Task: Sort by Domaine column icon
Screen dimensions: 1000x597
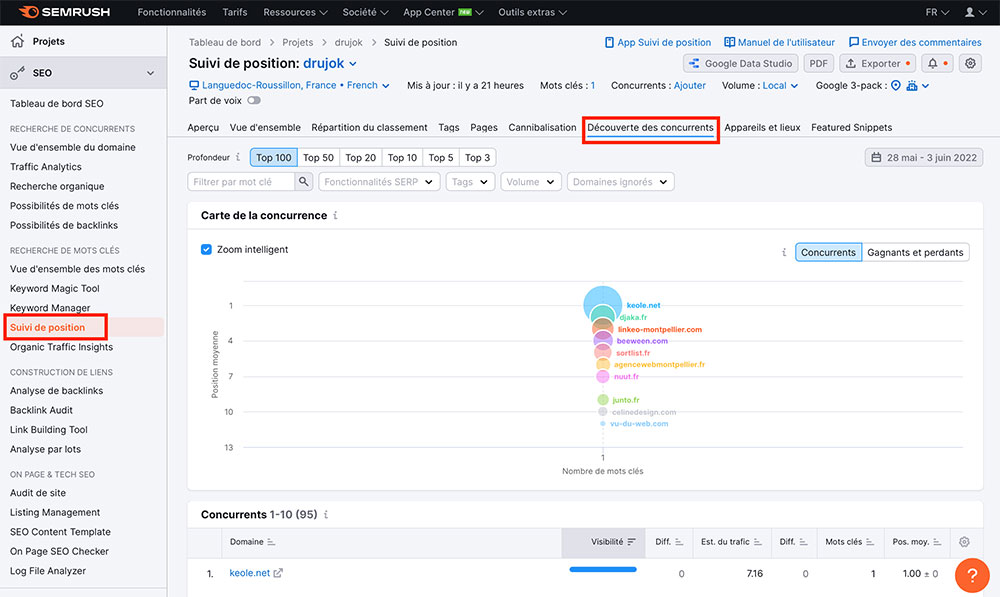Action: click(x=271, y=542)
